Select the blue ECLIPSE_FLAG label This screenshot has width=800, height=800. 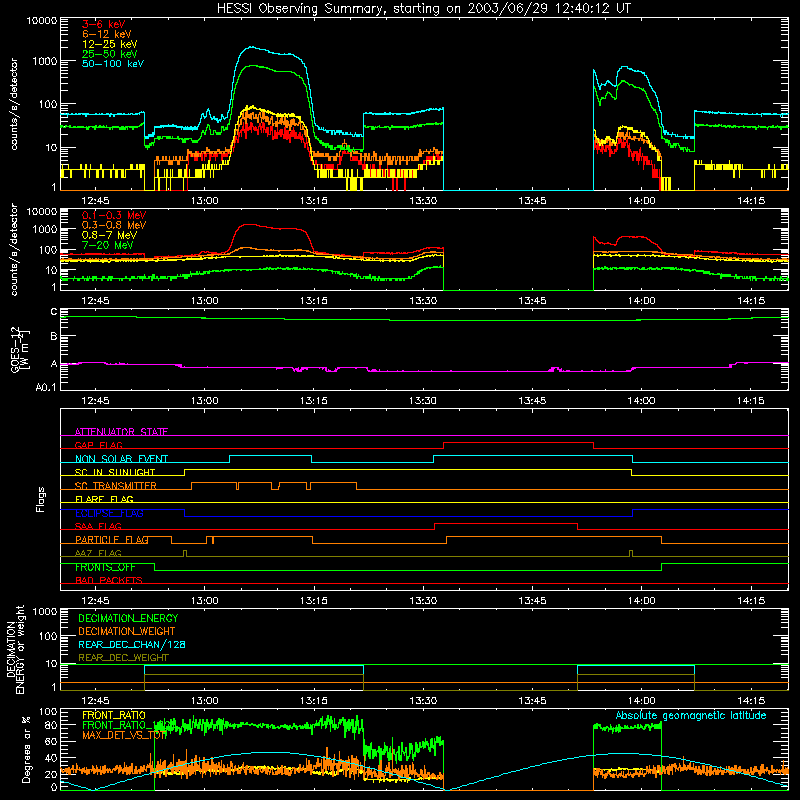point(109,513)
